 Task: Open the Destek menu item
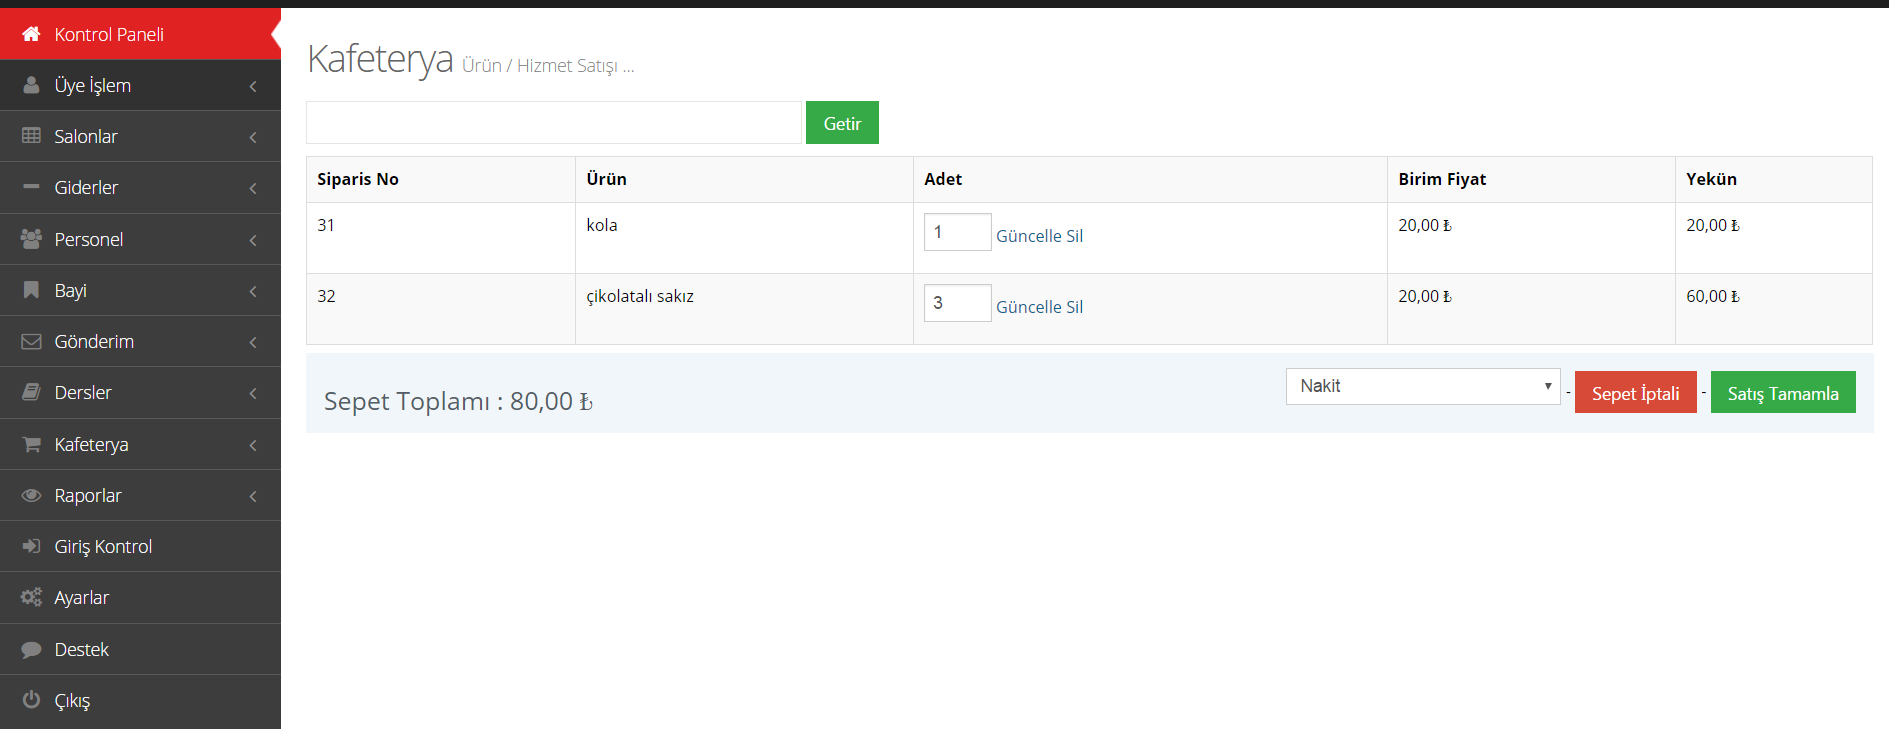point(81,649)
